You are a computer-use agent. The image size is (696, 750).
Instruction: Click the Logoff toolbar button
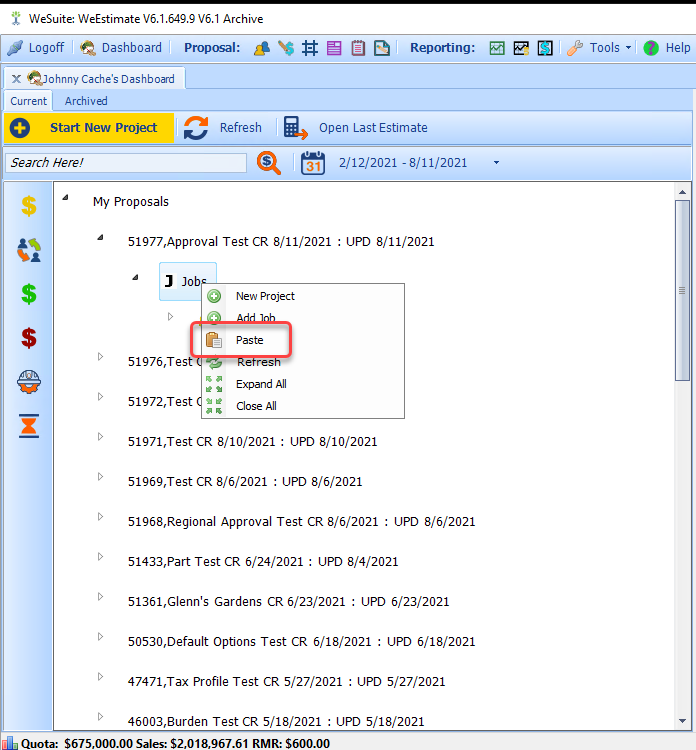(x=36, y=48)
